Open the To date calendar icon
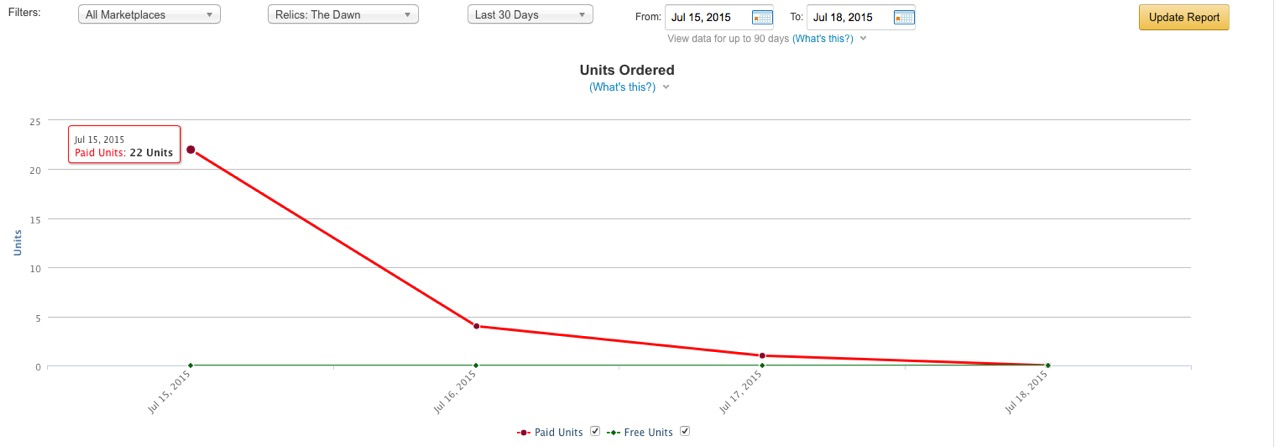Image resolution: width=1280 pixels, height=447 pixels. [903, 17]
